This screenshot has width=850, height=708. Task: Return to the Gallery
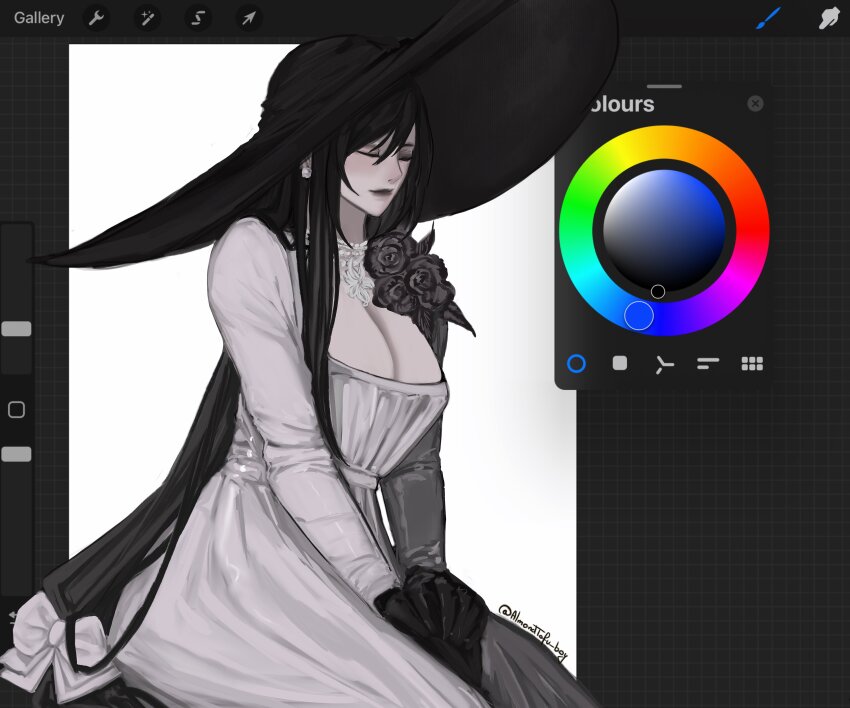[x=39, y=17]
